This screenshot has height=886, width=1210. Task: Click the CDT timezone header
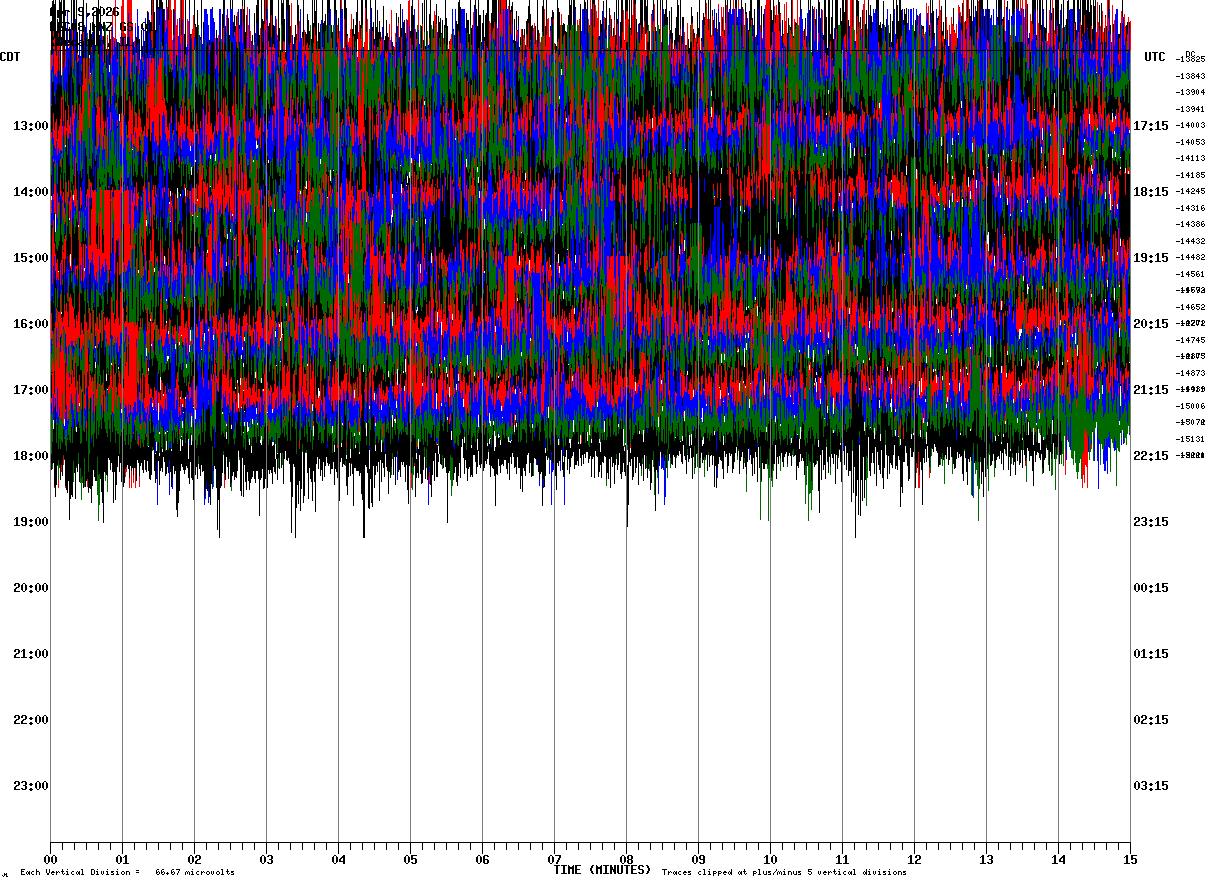(10, 57)
